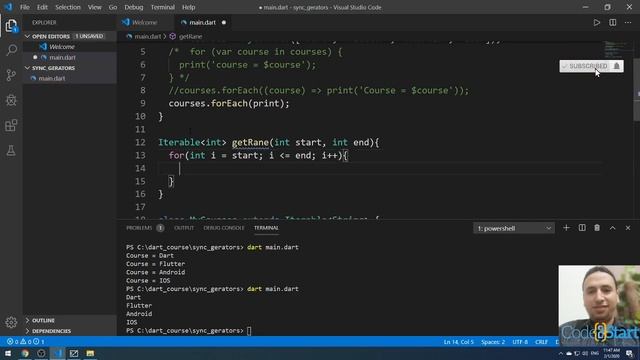Collapse the SYNC_GERATORS folder section

pyautogui.click(x=69, y=68)
